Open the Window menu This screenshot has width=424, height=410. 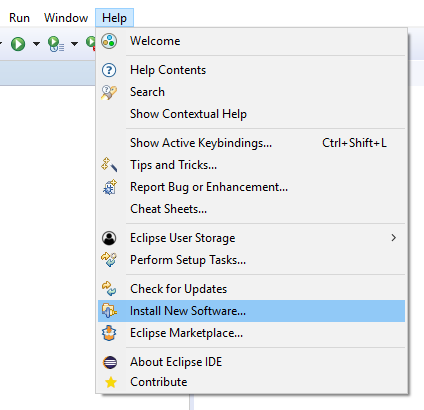66,18
